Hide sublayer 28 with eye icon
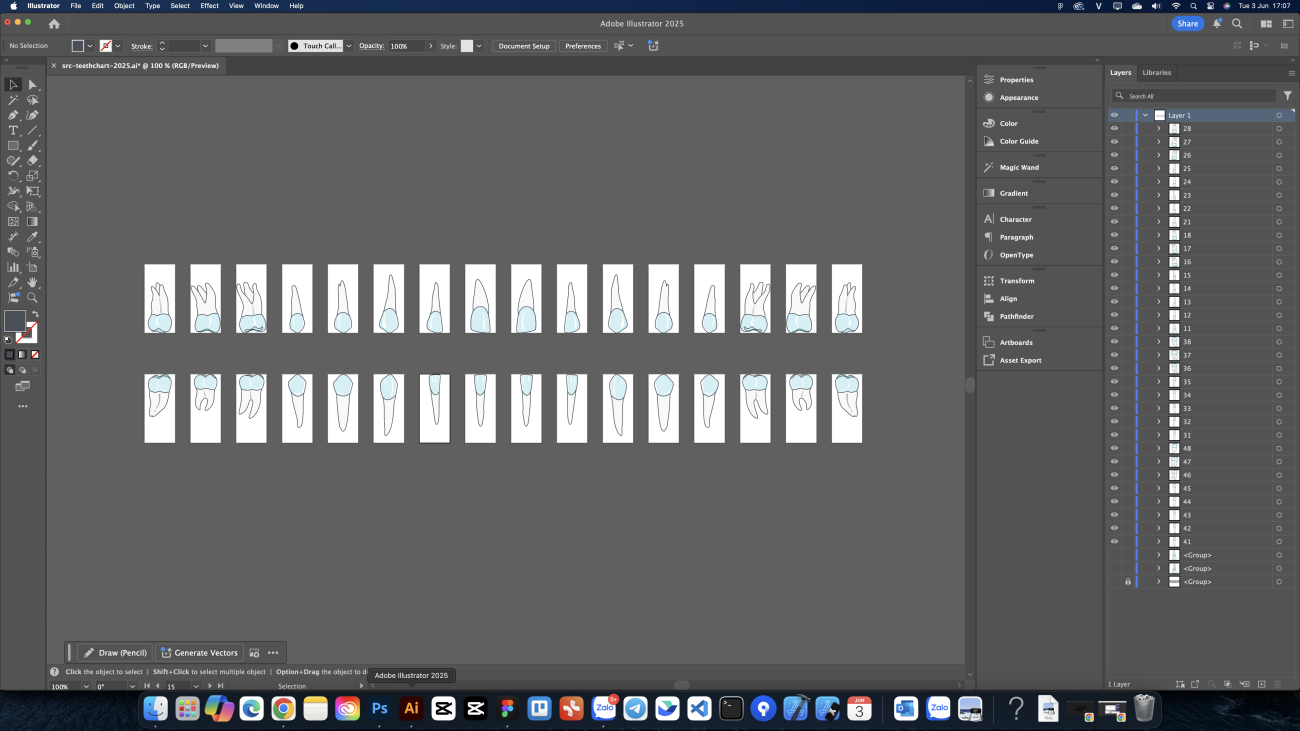 click(1114, 128)
